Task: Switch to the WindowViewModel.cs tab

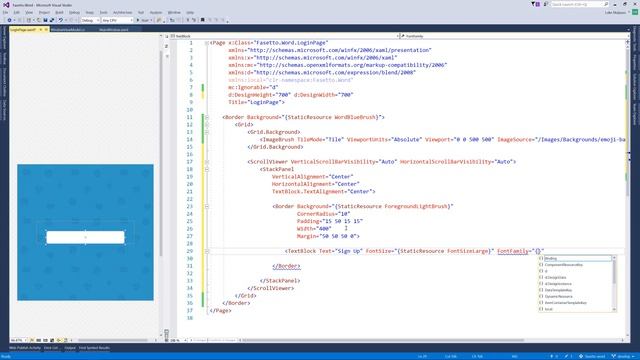Action: [68, 29]
